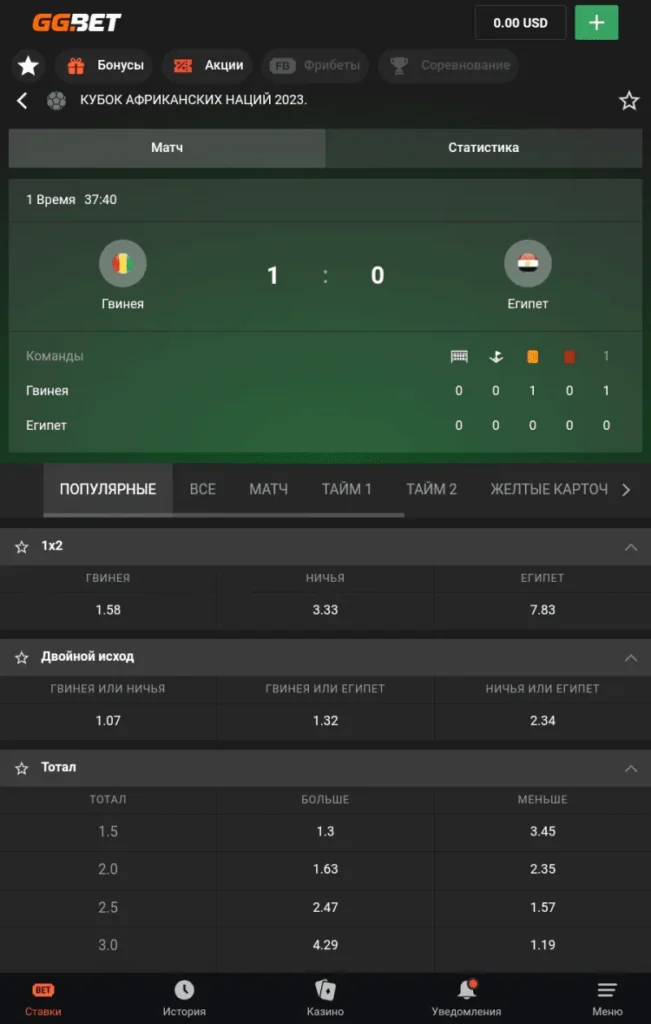Viewport: 651px width, 1024px height.
Task: Open the История clock icon
Action: point(184,990)
